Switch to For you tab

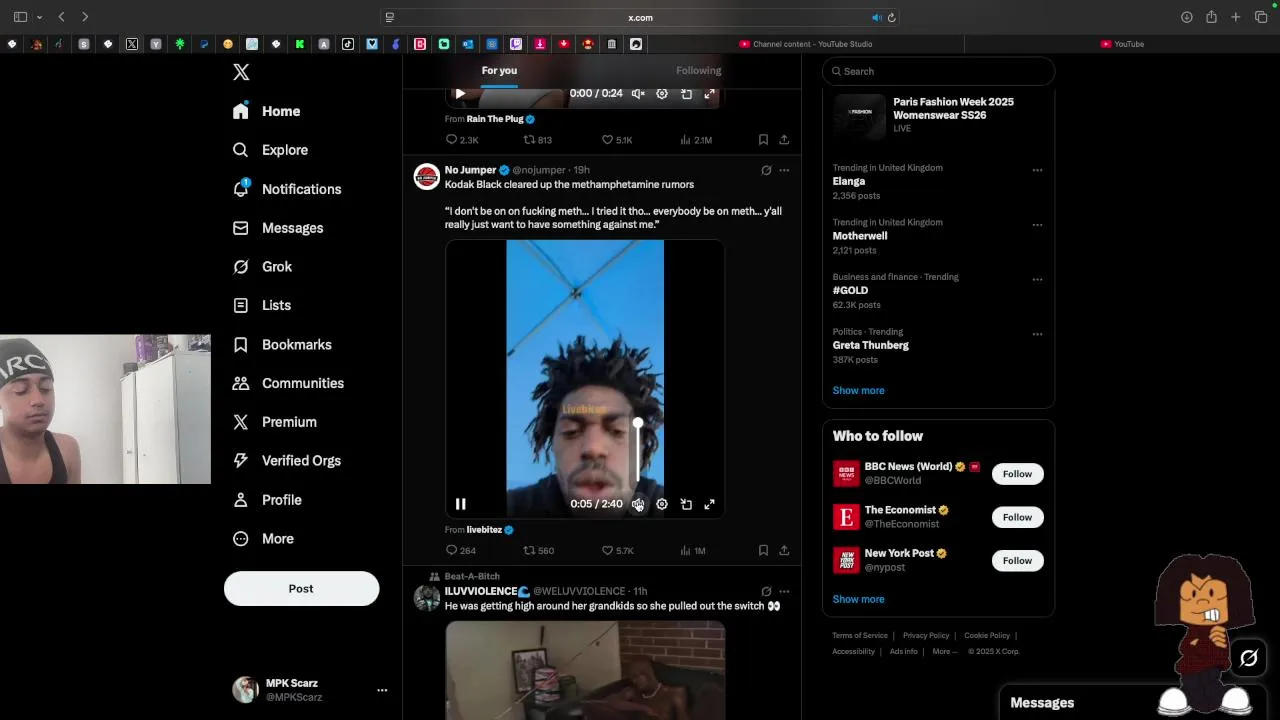click(x=499, y=70)
